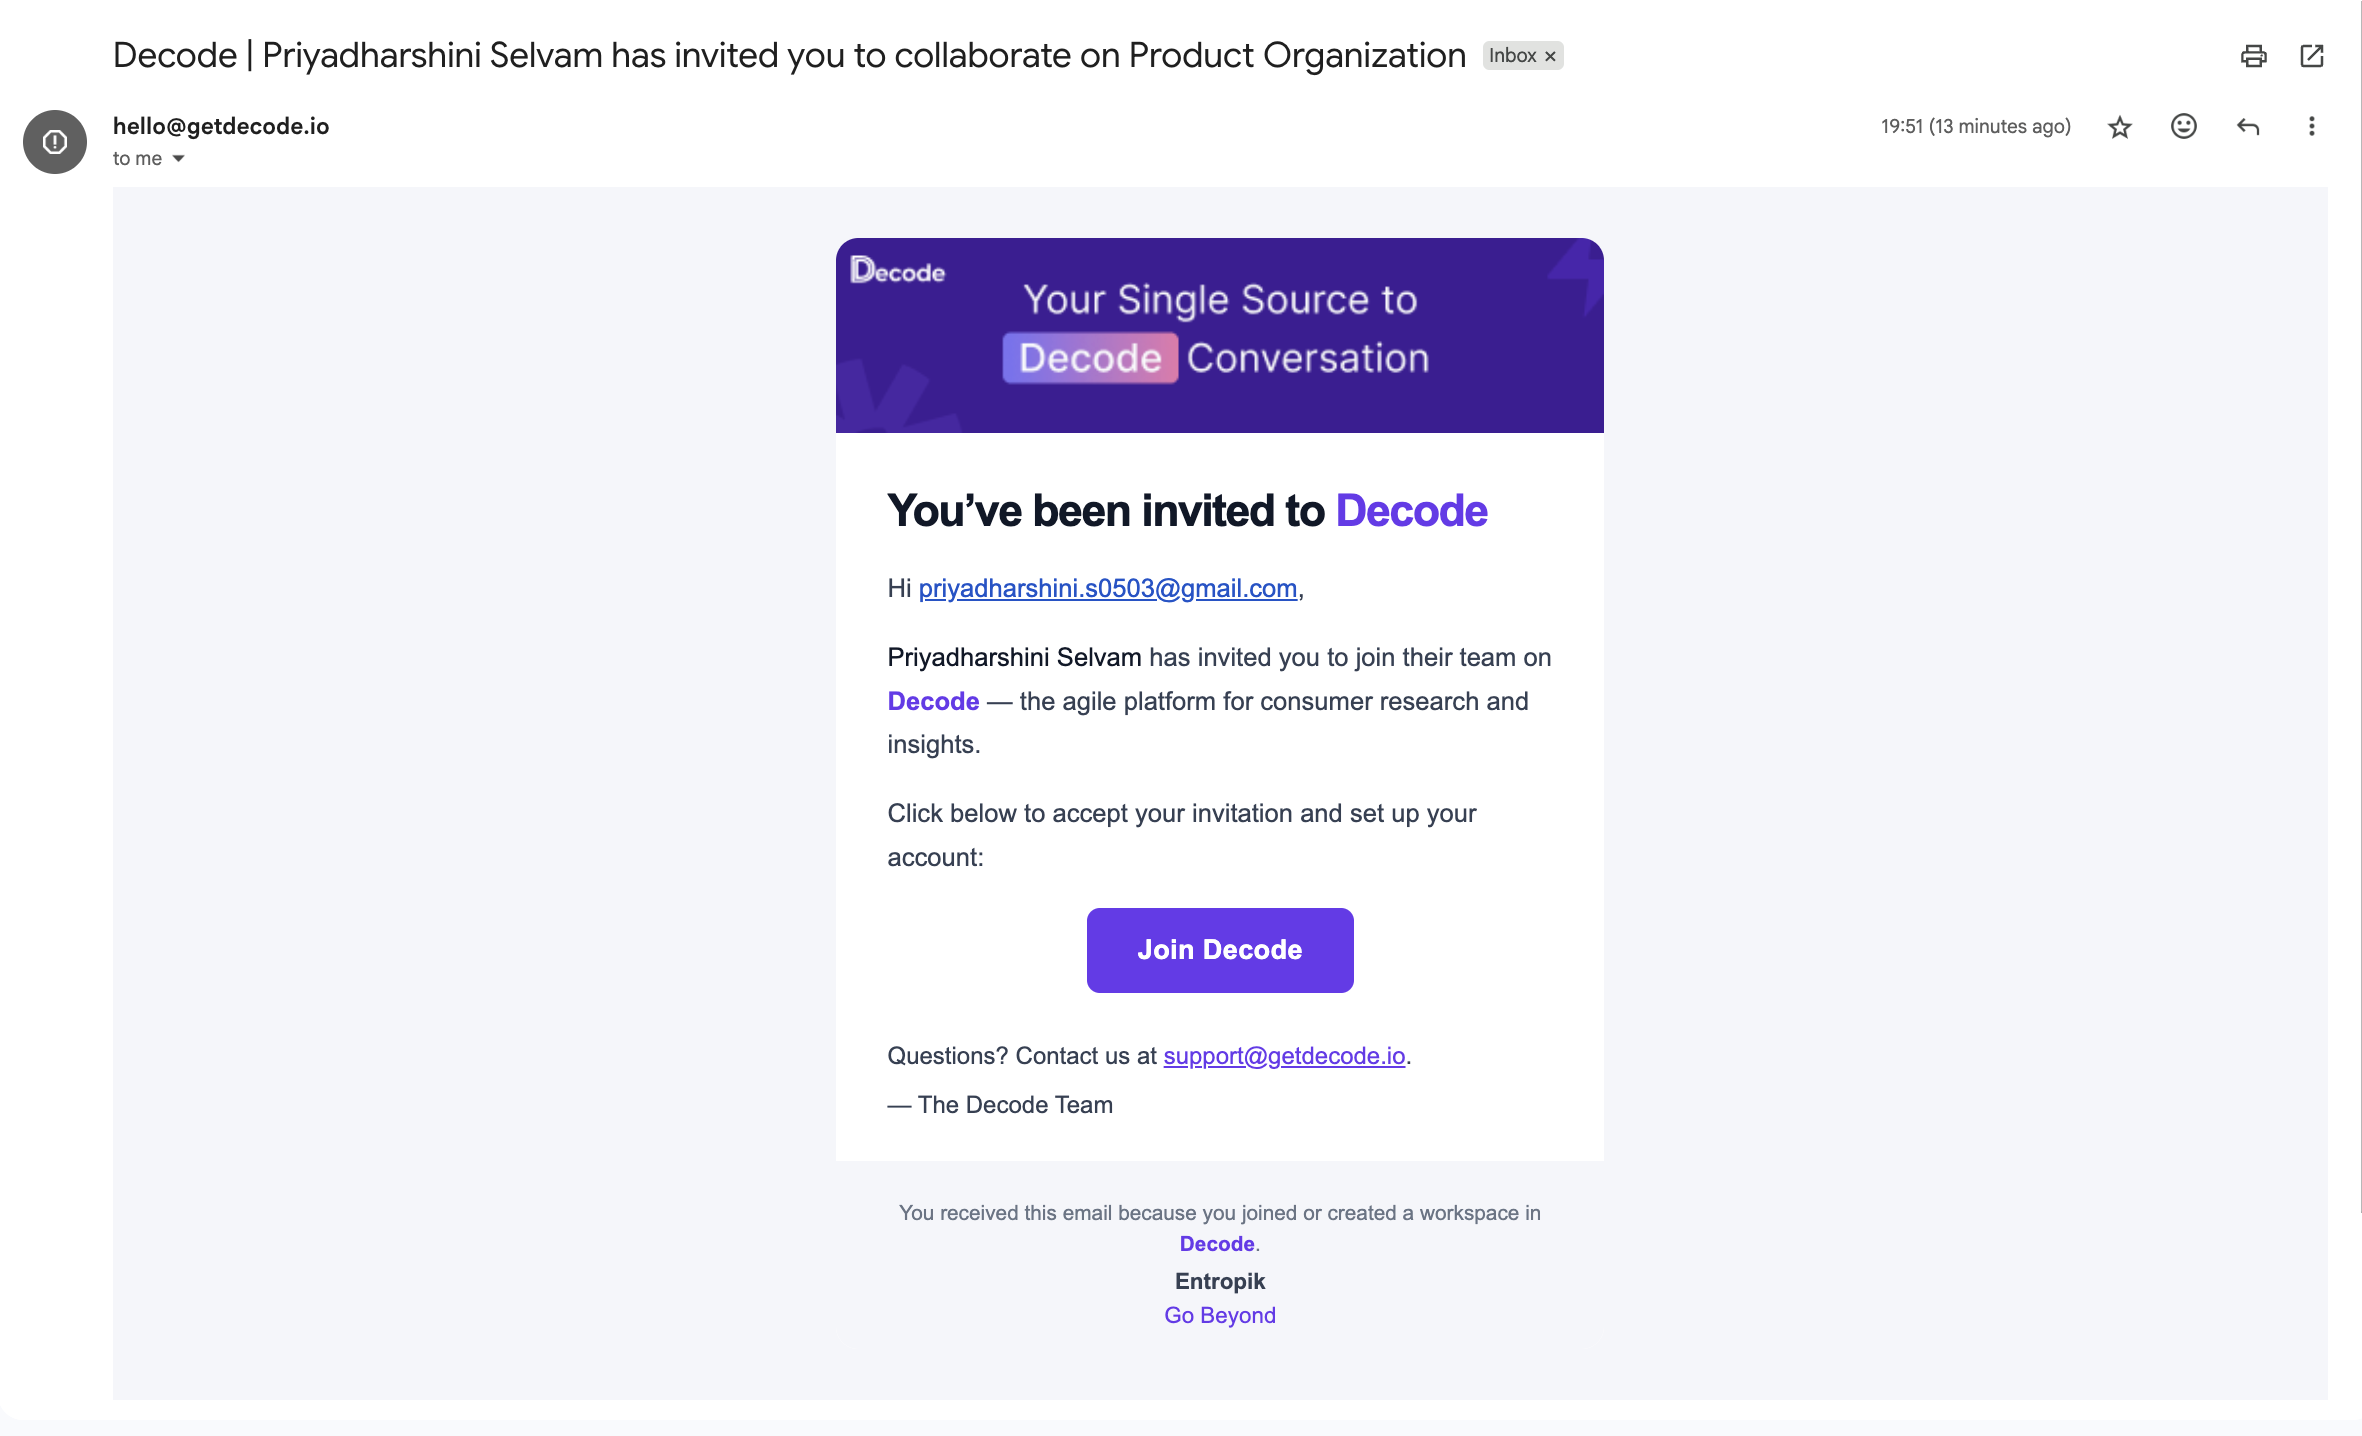
Task: Remove the Inbox label
Action: (x=1550, y=56)
